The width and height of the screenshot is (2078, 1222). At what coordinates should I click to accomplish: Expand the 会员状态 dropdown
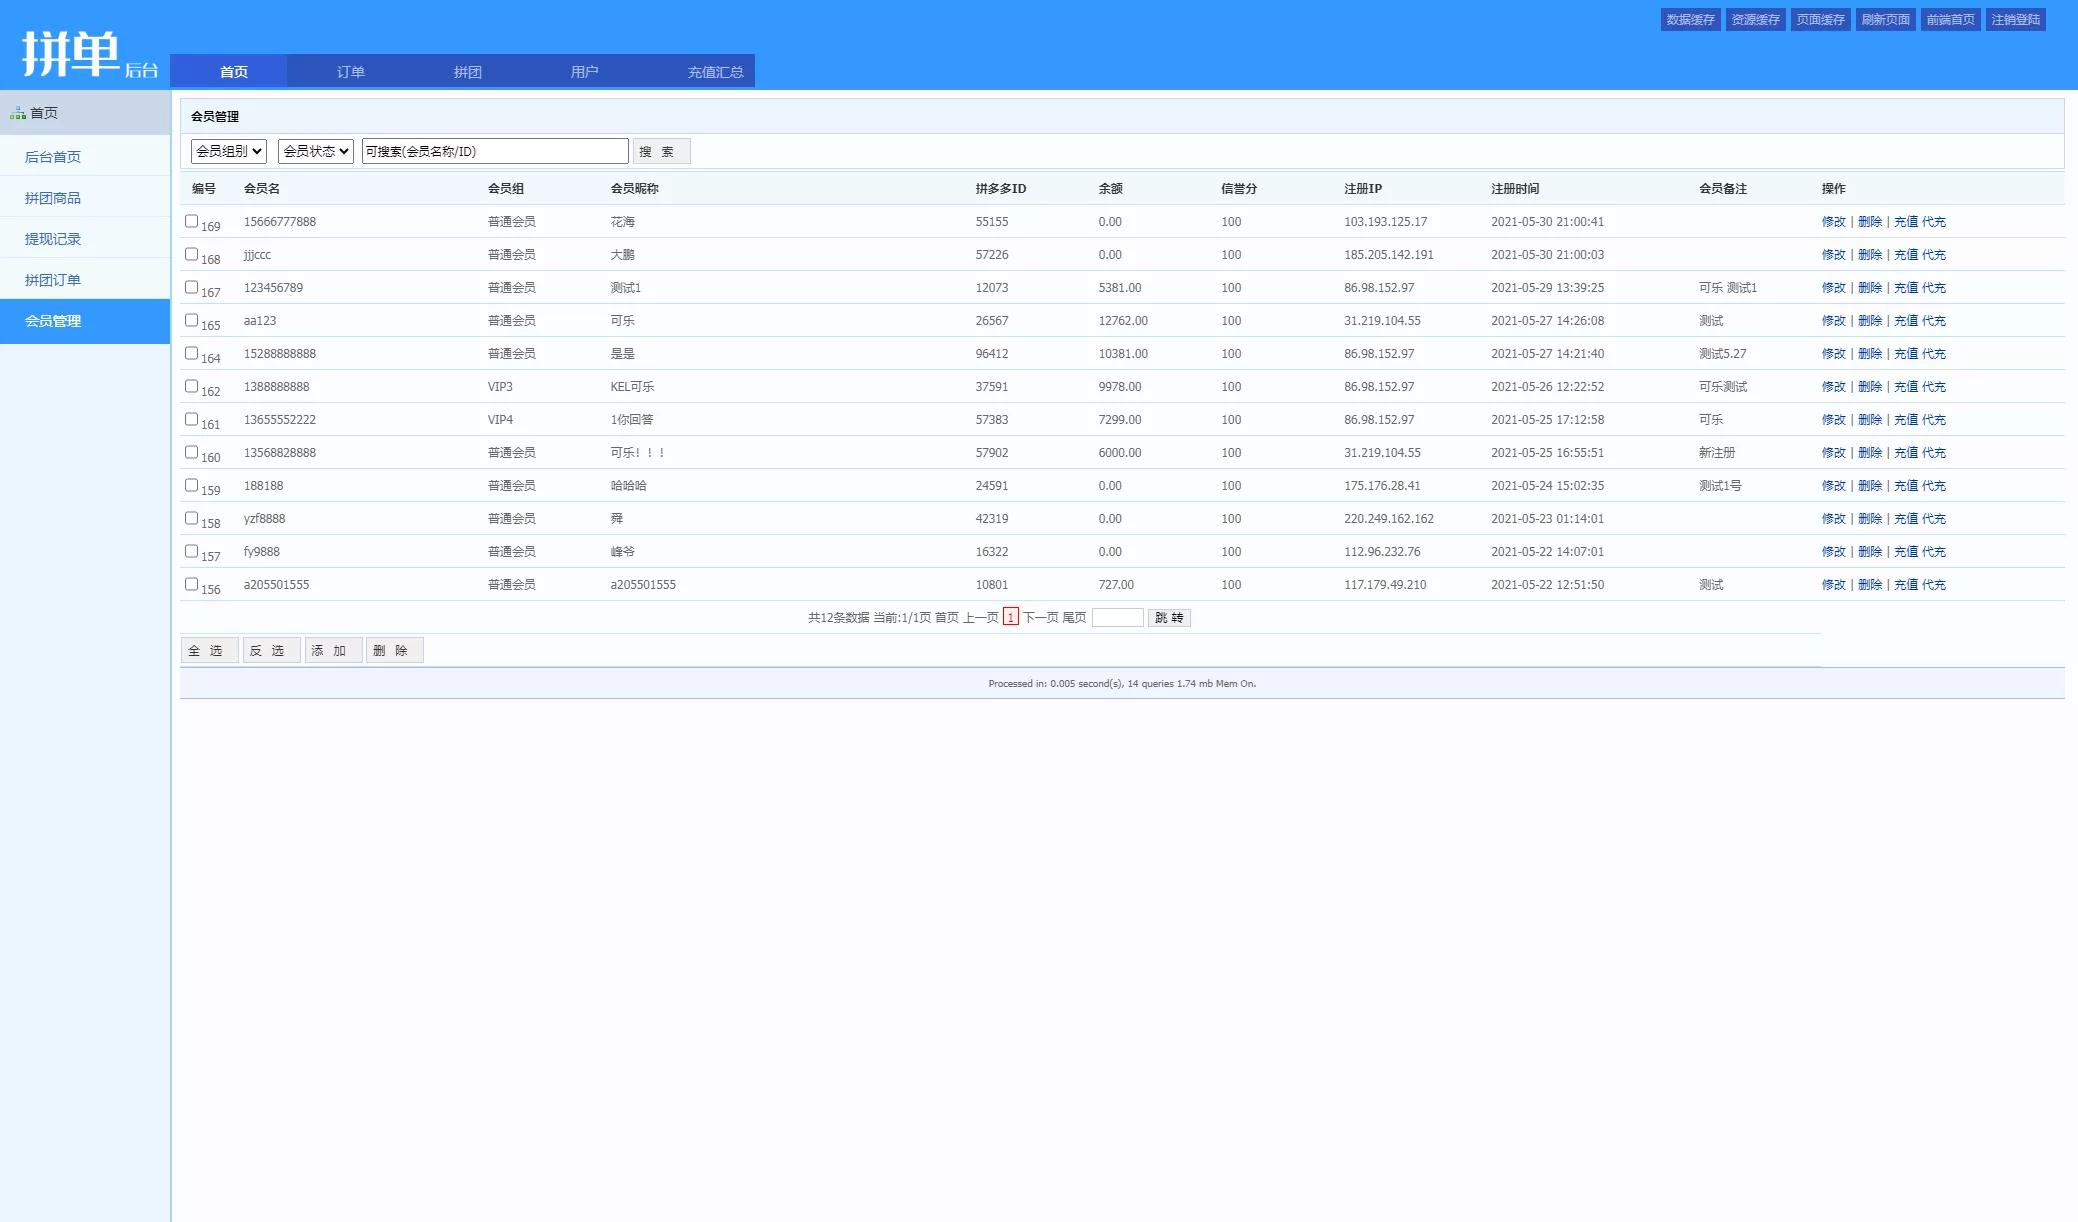(x=315, y=151)
